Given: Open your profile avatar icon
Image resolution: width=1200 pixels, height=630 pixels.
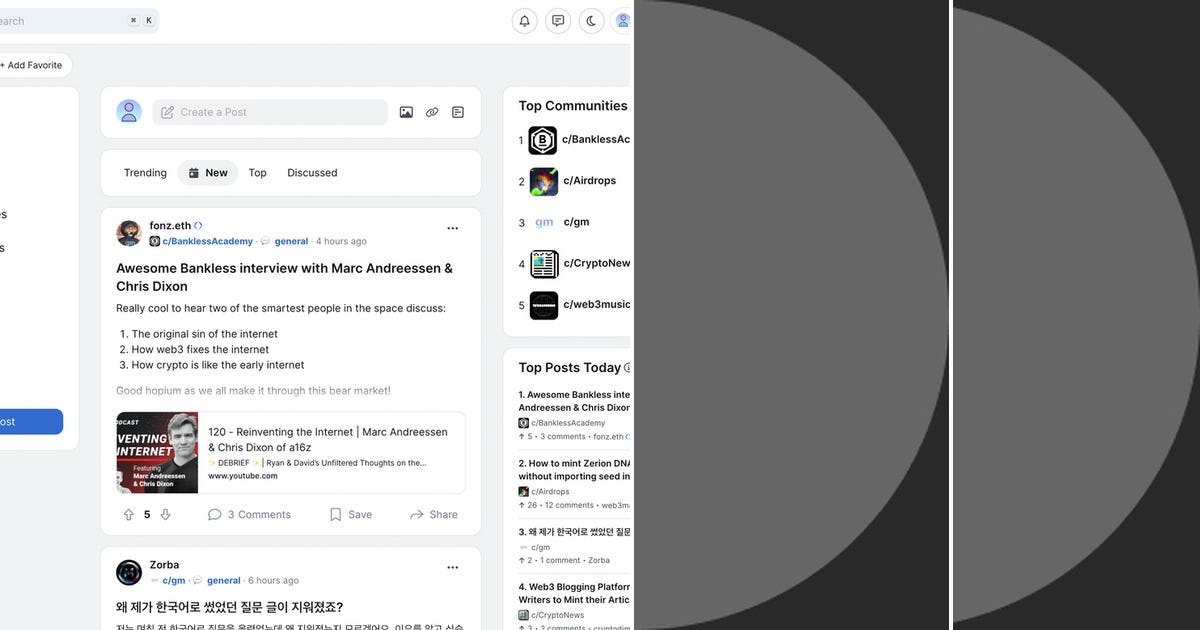Looking at the screenshot, I should [623, 20].
